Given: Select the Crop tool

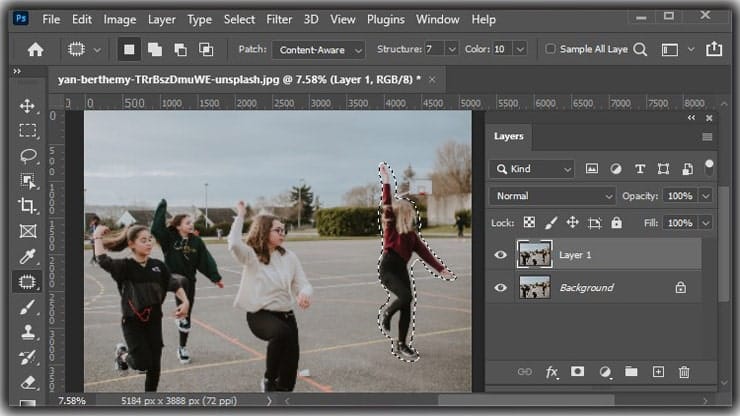Looking at the screenshot, I should 27,206.
